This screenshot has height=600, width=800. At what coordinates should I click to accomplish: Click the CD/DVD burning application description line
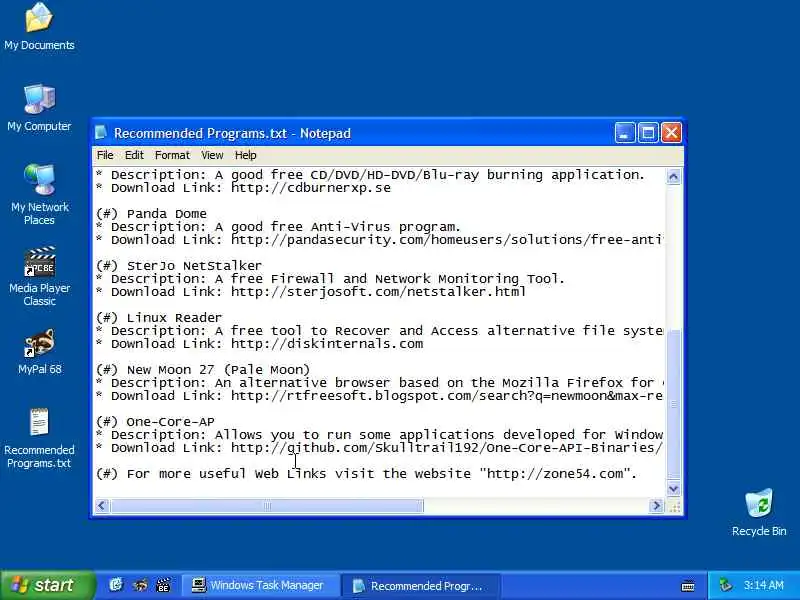tap(370, 174)
